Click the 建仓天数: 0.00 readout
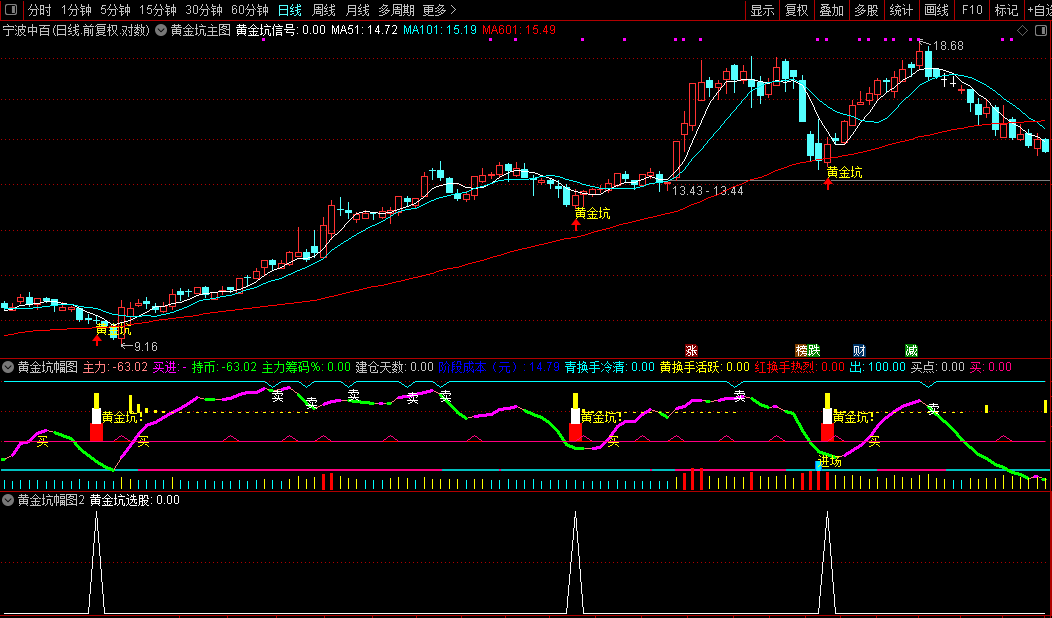Image resolution: width=1052 pixels, height=618 pixels. point(394,367)
